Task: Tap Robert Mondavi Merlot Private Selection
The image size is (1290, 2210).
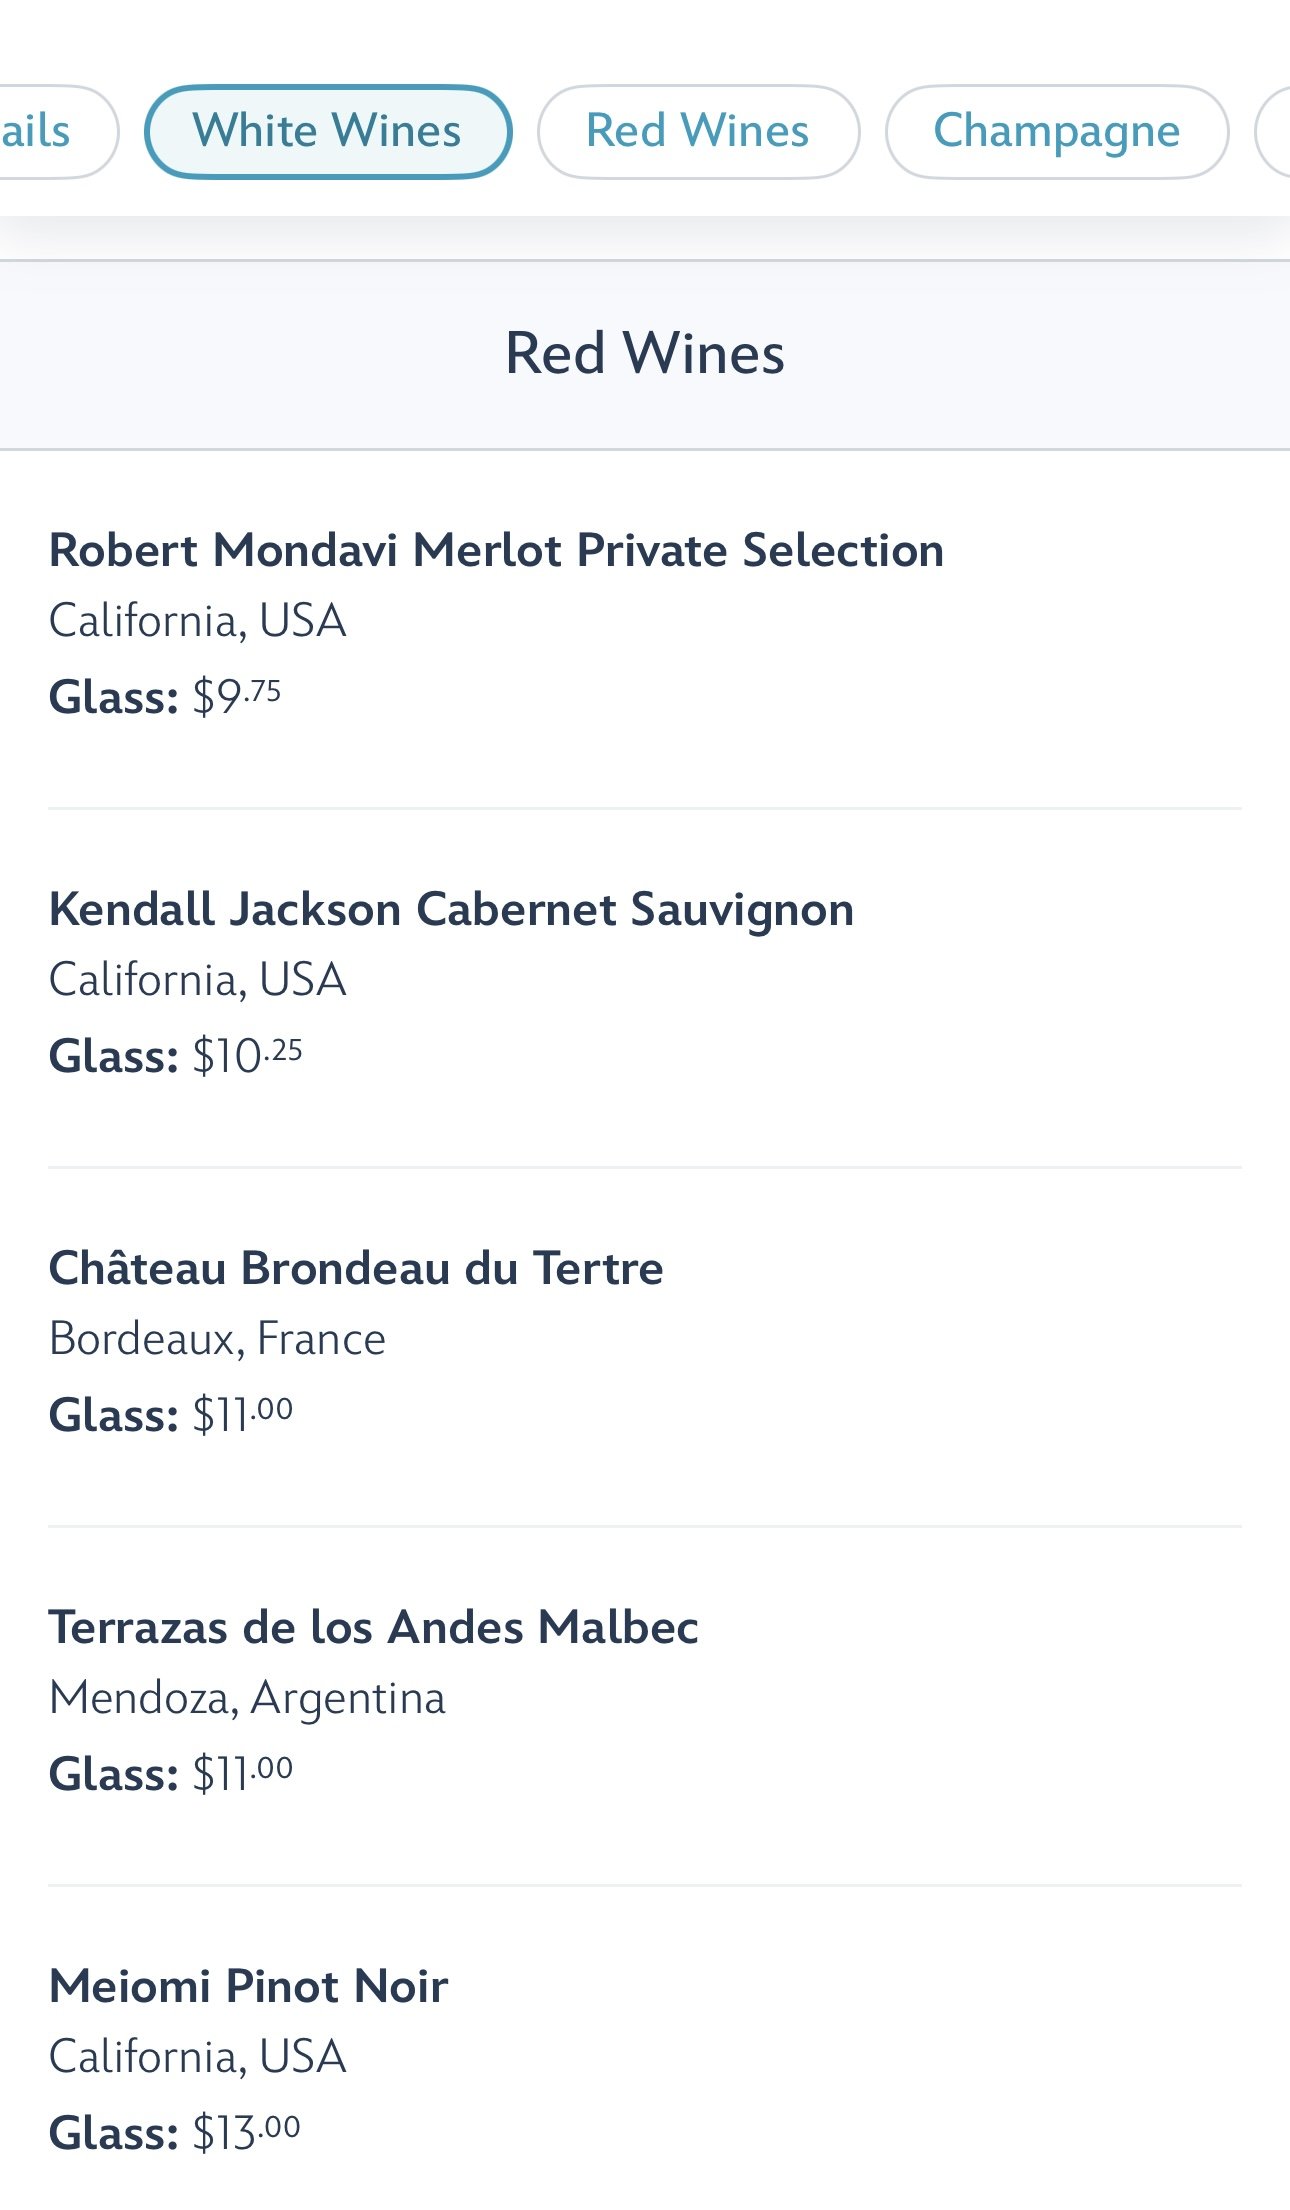Action: click(496, 551)
